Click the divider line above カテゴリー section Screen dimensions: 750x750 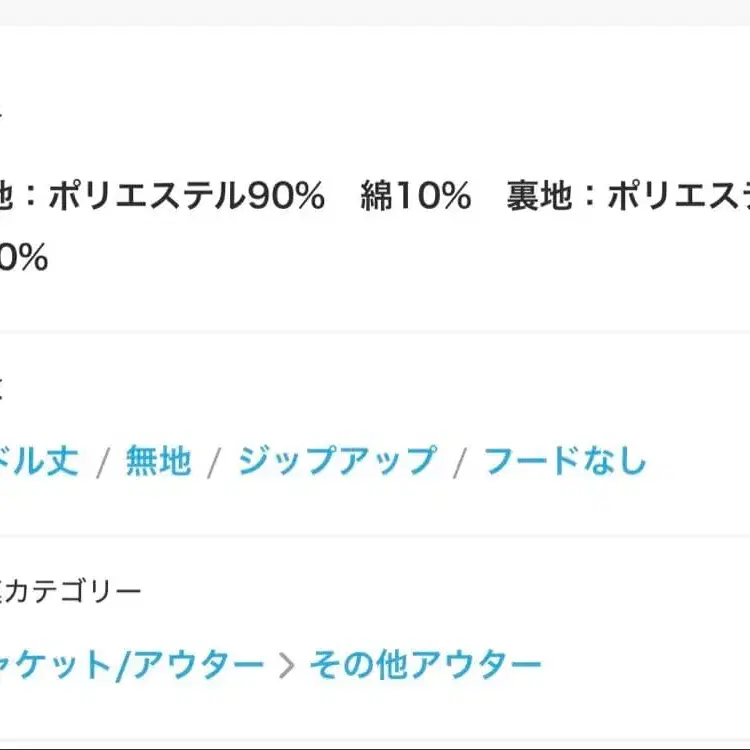375,536
